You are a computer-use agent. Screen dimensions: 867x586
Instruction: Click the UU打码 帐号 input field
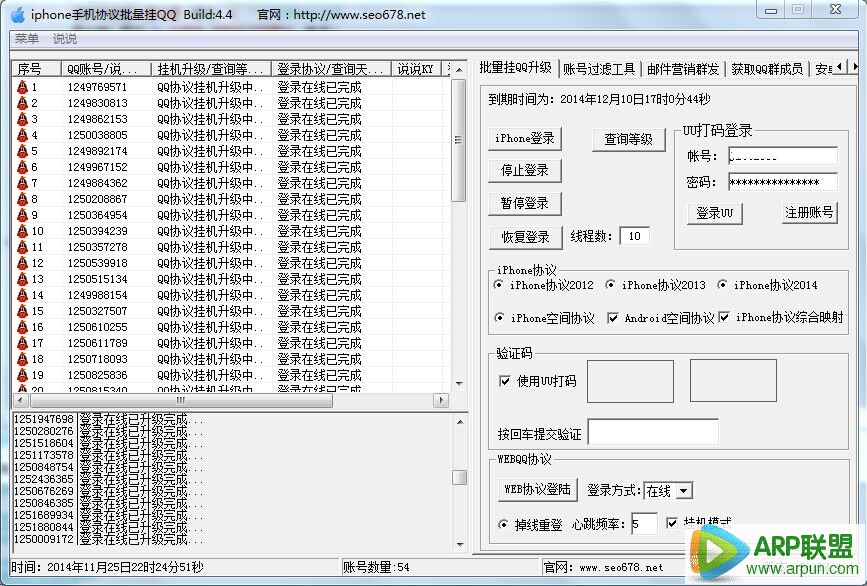pyautogui.click(x=782, y=156)
